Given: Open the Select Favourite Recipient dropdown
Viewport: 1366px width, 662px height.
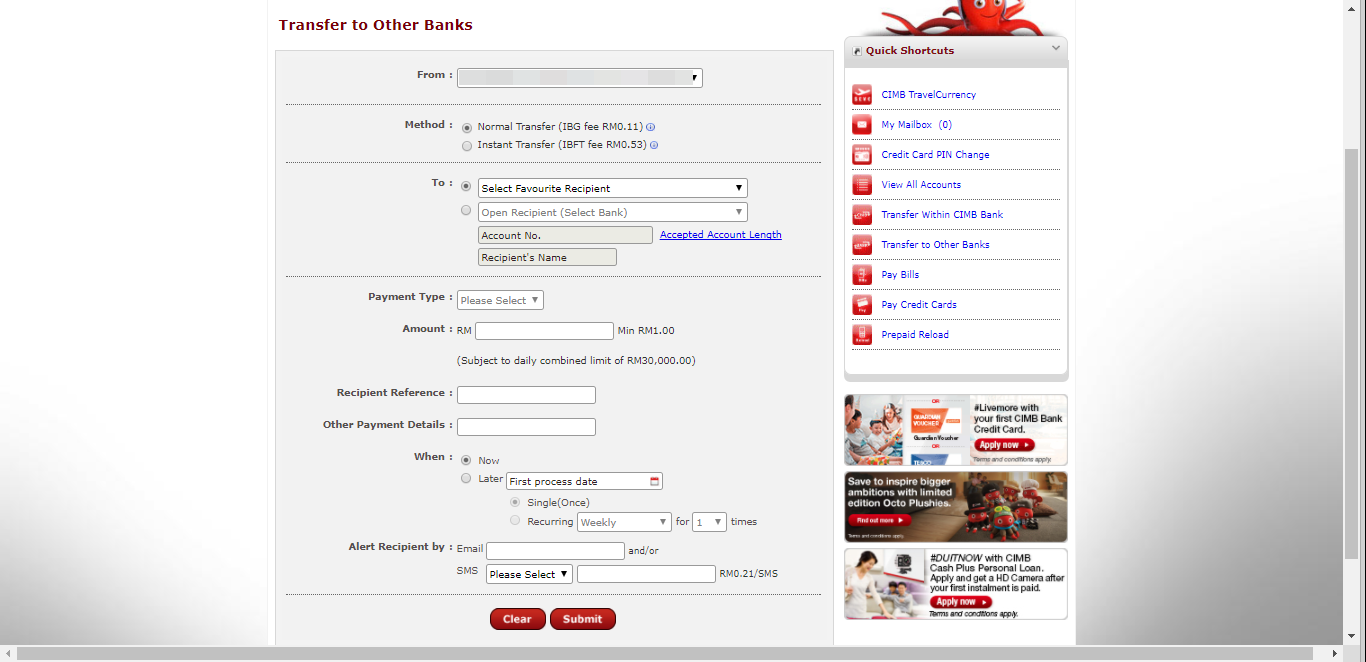Looking at the screenshot, I should pyautogui.click(x=613, y=188).
